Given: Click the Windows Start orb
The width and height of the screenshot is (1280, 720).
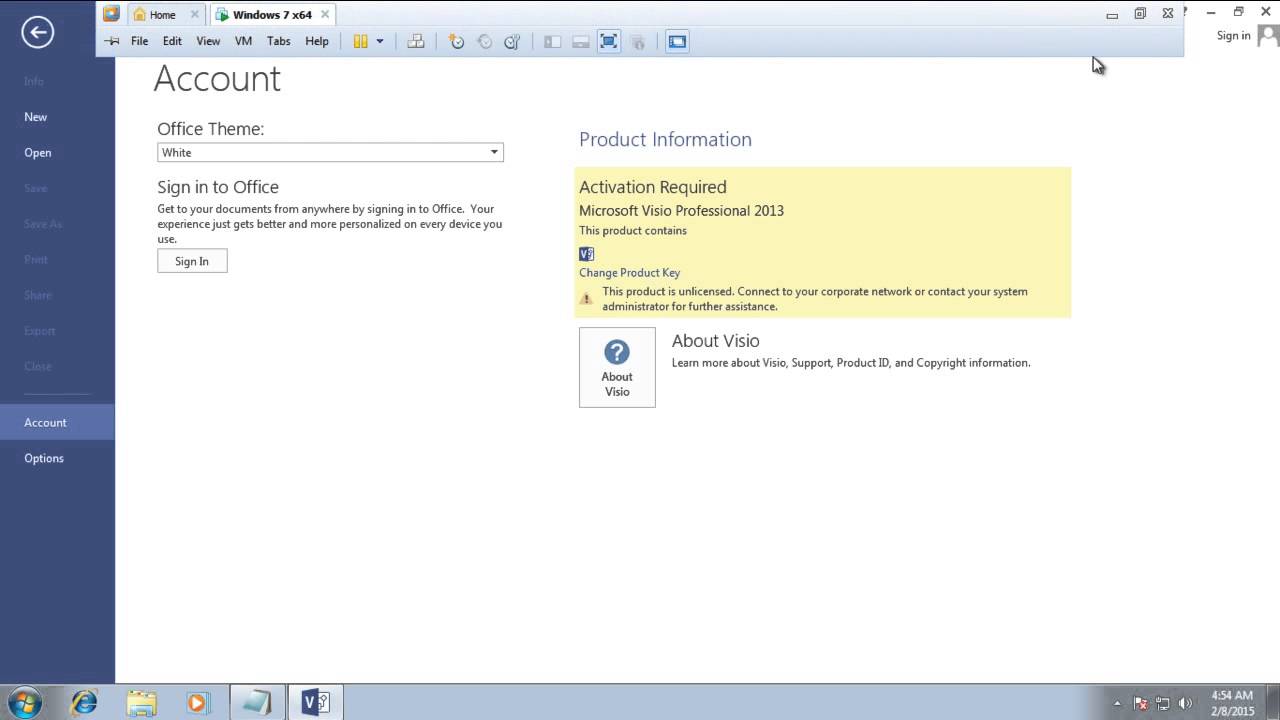Looking at the screenshot, I should 25,702.
